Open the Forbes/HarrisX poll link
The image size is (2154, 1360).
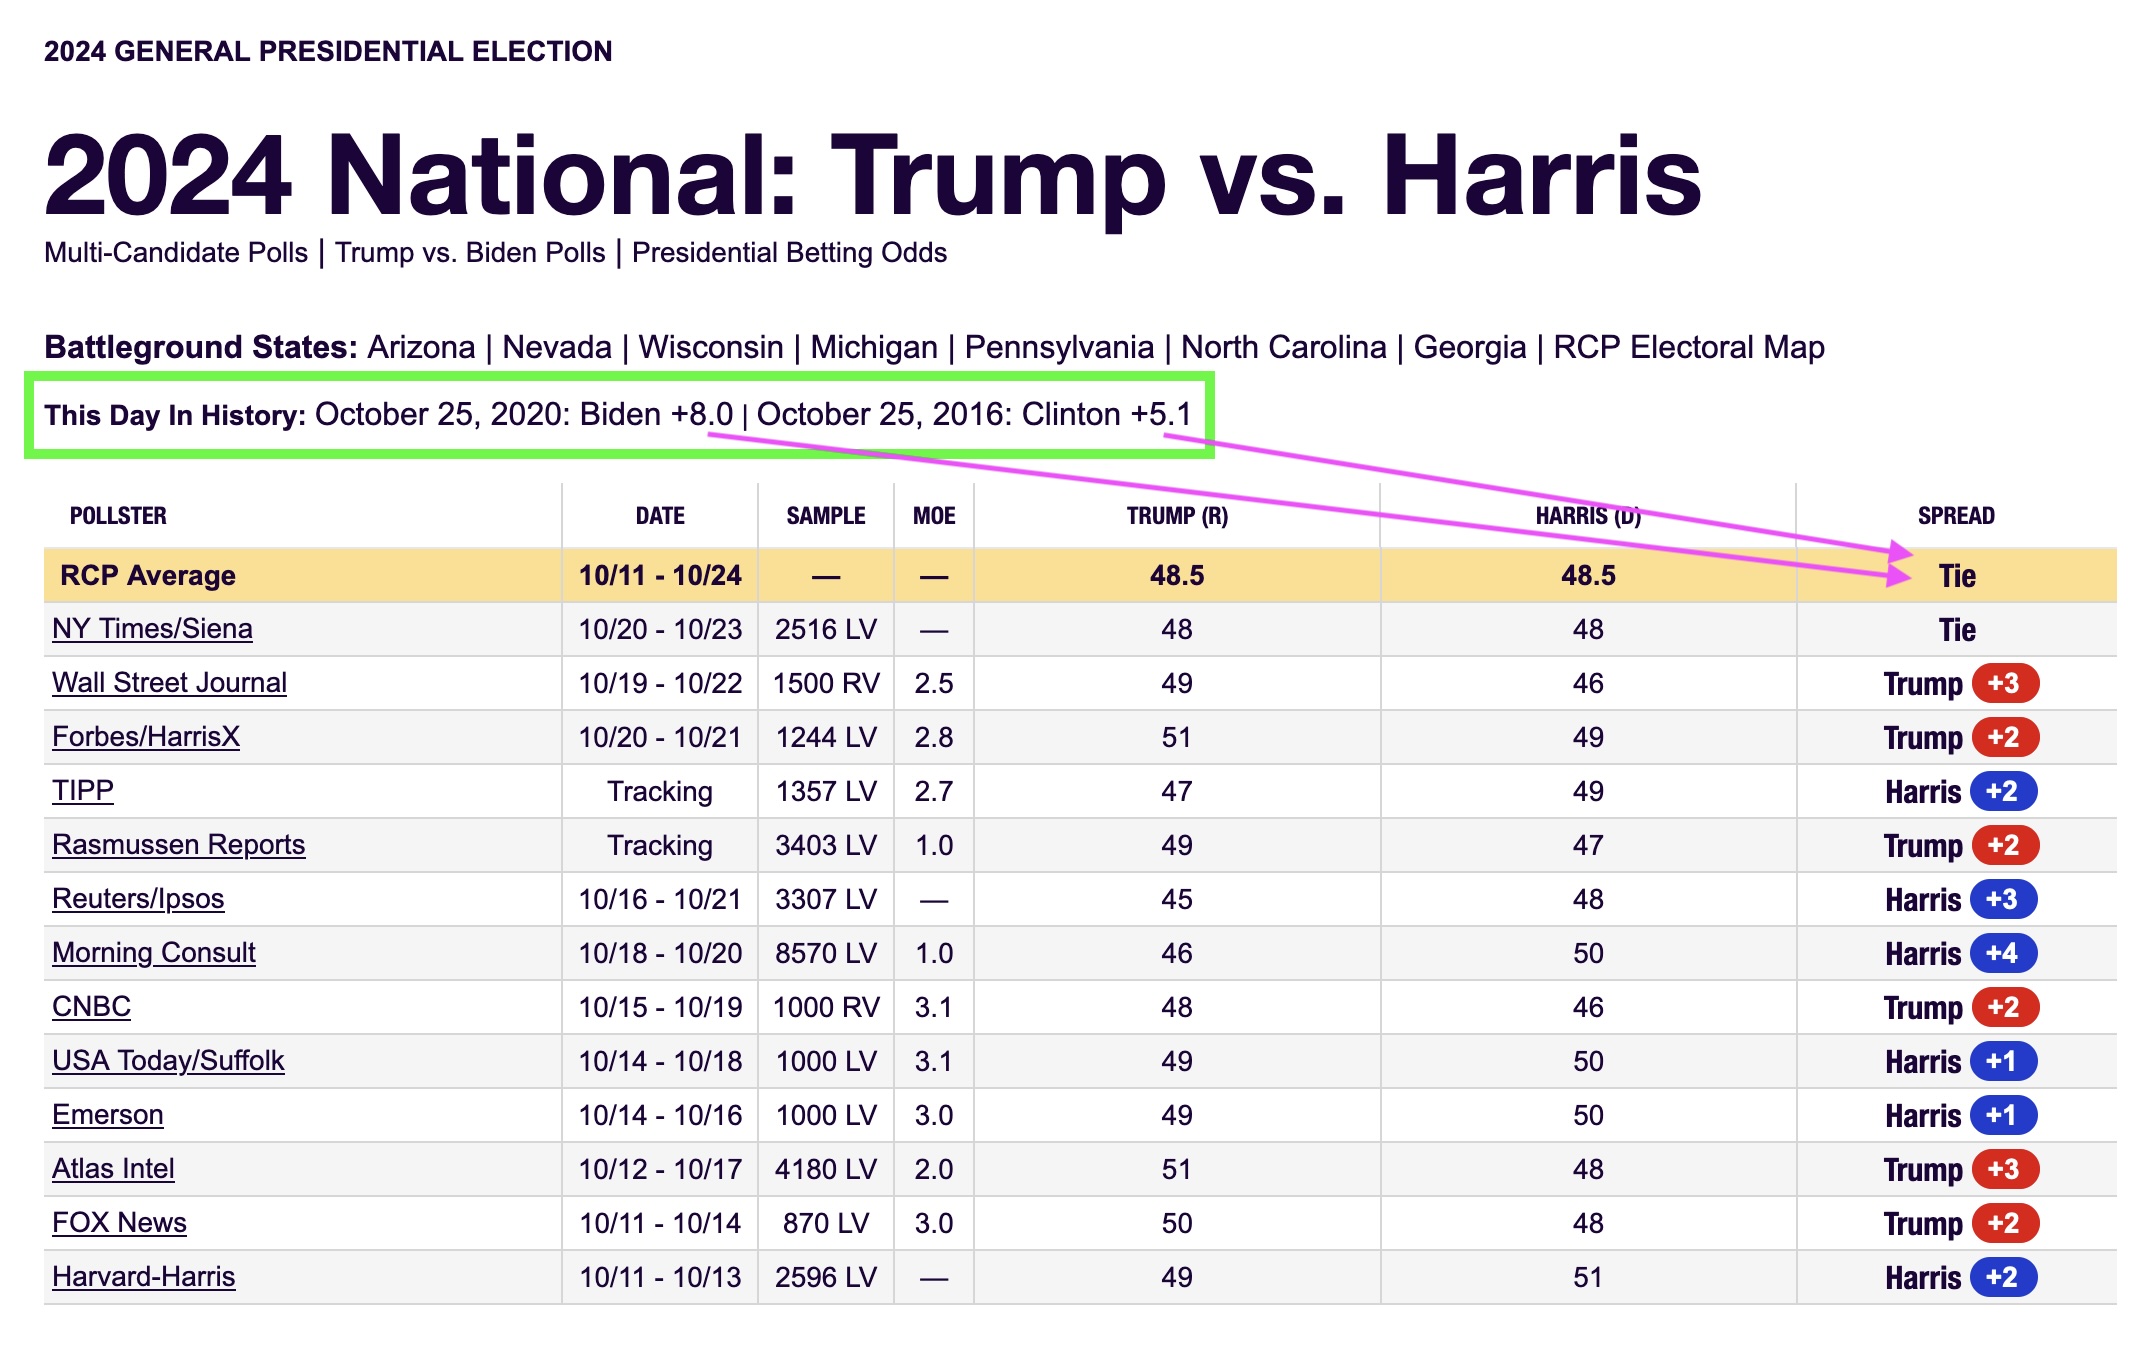(x=146, y=737)
